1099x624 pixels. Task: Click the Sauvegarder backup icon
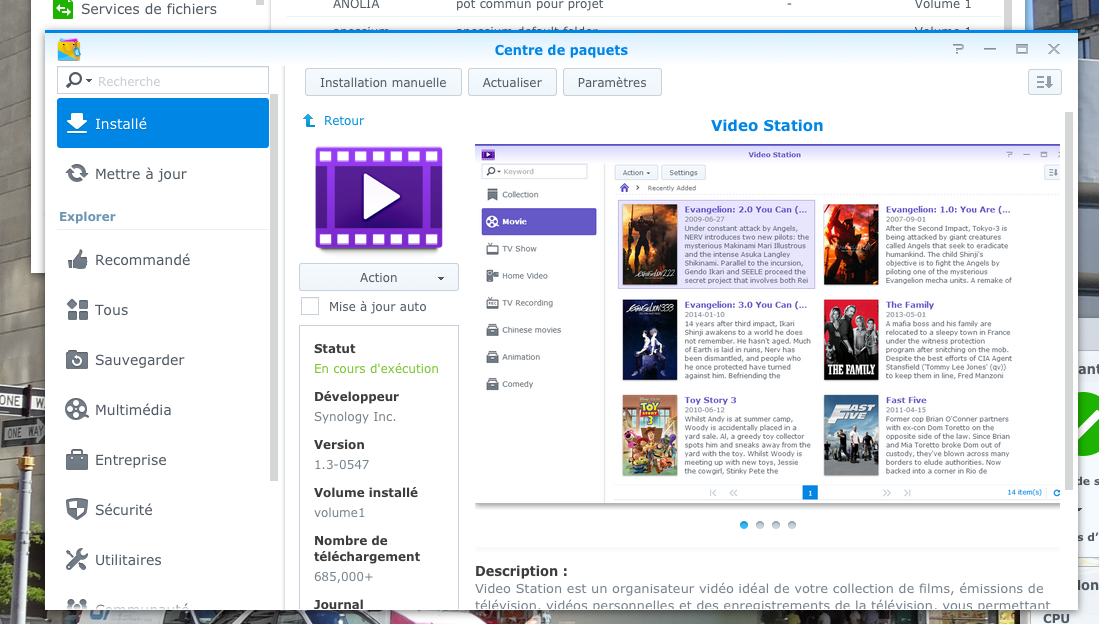click(77, 360)
